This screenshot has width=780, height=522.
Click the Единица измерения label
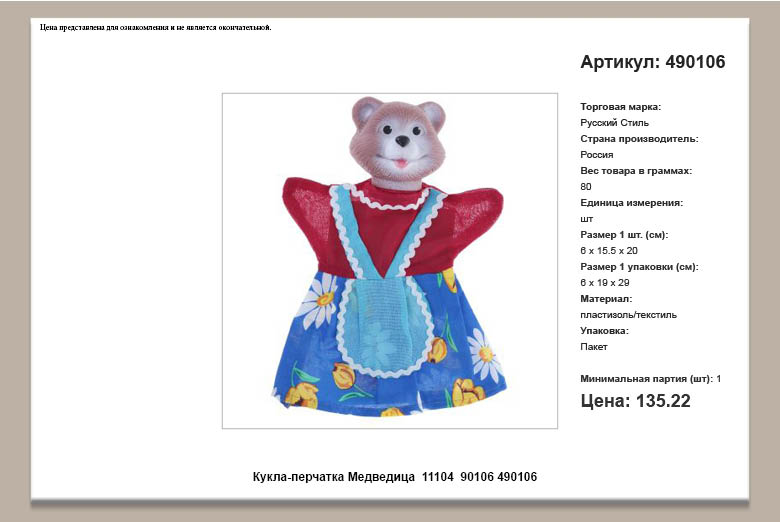point(631,203)
